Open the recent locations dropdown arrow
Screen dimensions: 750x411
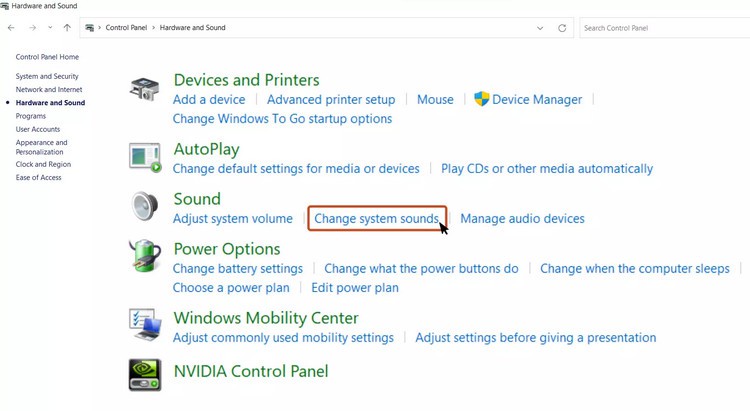tap(50, 28)
